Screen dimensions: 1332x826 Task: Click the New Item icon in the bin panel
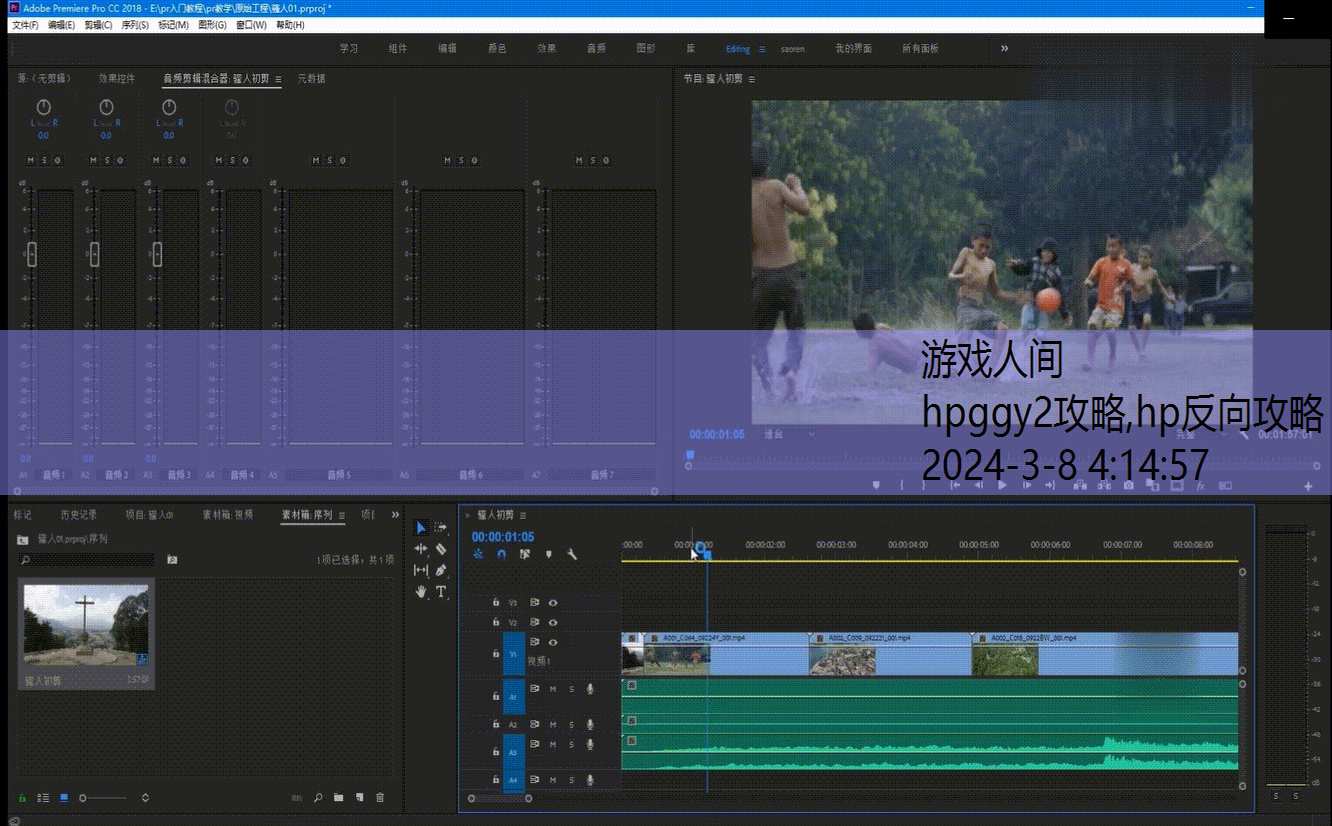coord(359,797)
